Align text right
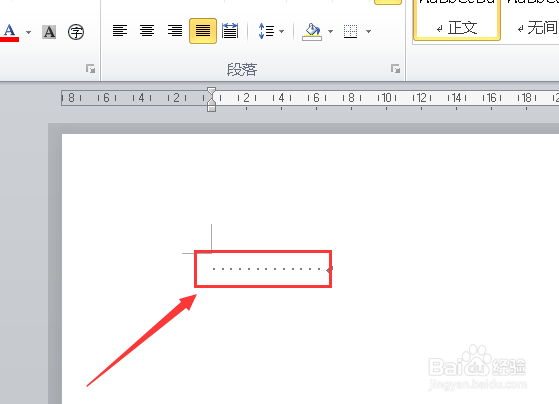Screen dimensions: 559x404 click(x=175, y=31)
